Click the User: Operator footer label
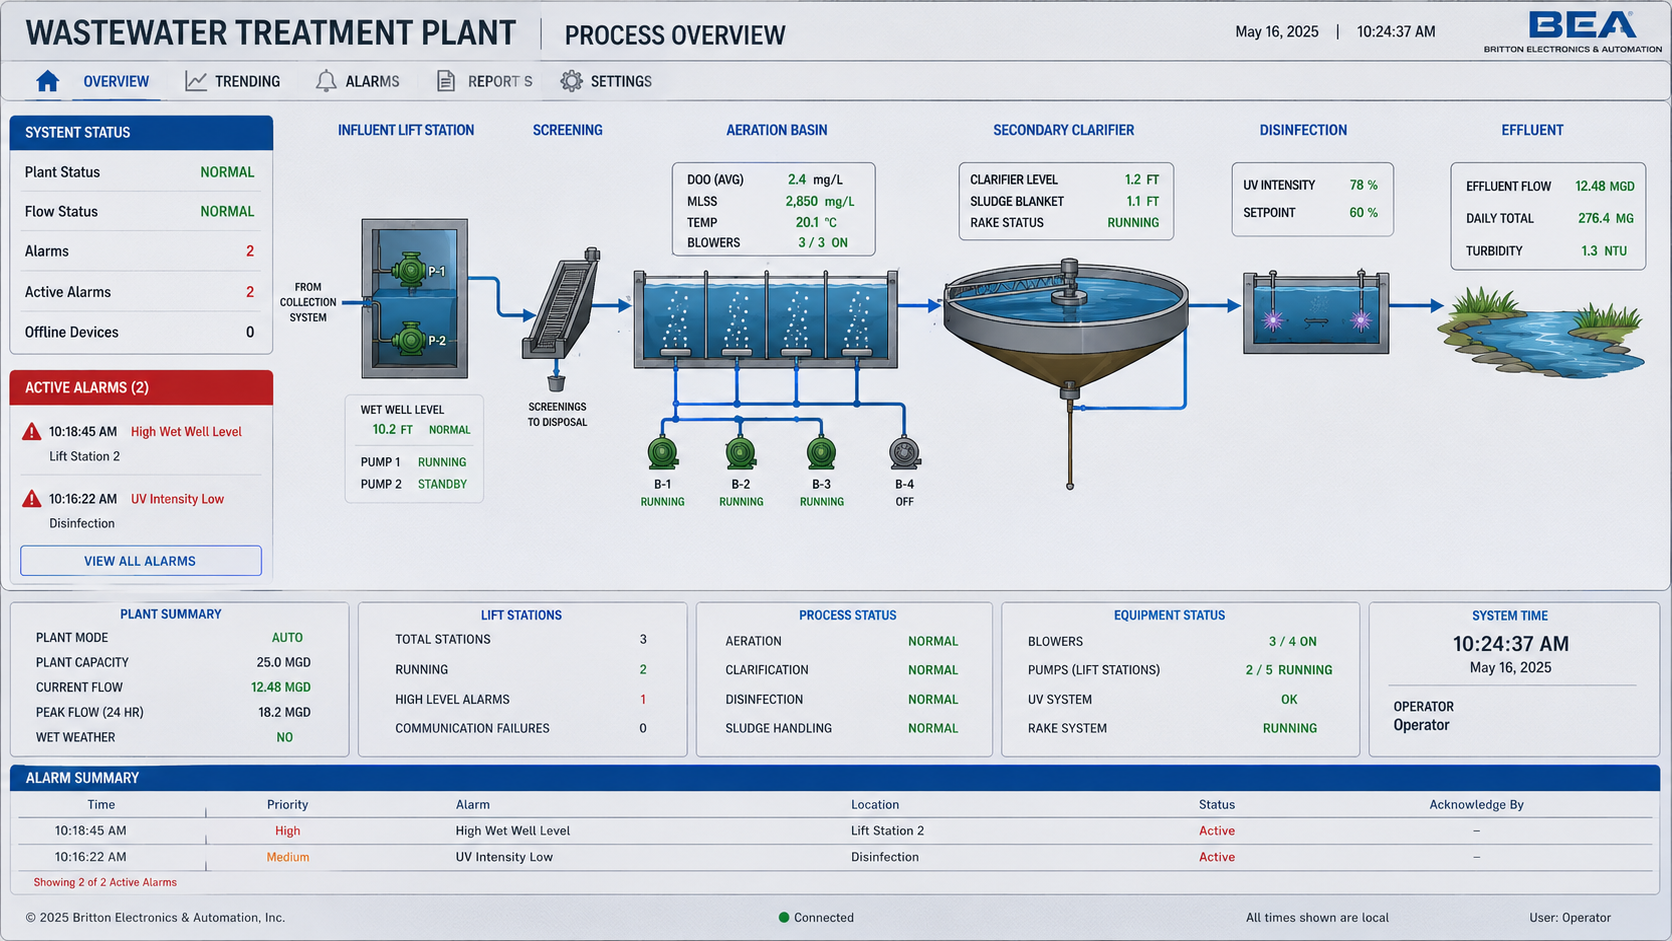The height and width of the screenshot is (941, 1672). [x=1569, y=917]
